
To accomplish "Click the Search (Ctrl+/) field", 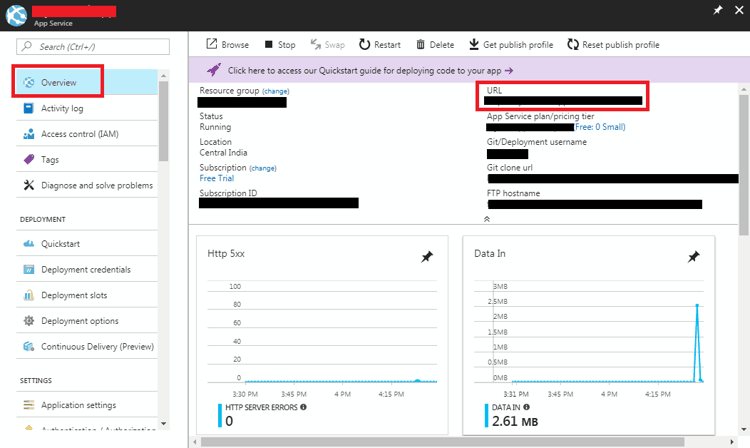I will coord(85,47).
